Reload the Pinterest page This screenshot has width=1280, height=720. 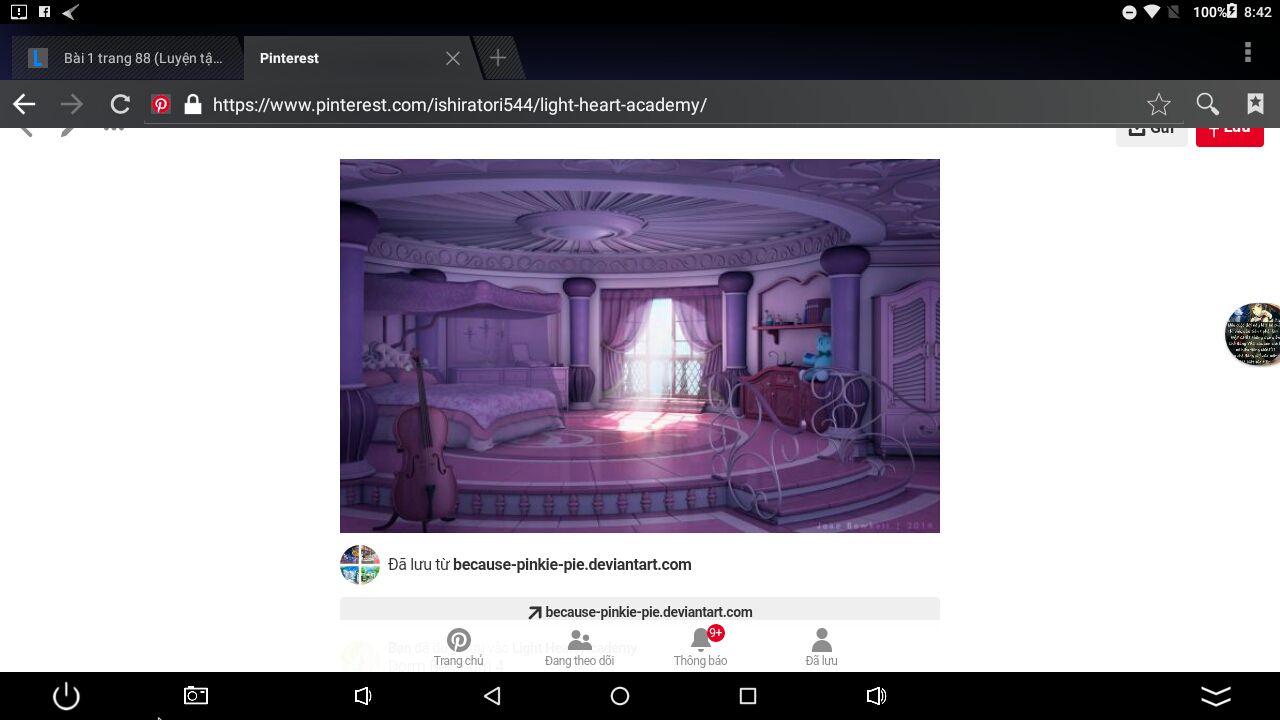pos(120,104)
